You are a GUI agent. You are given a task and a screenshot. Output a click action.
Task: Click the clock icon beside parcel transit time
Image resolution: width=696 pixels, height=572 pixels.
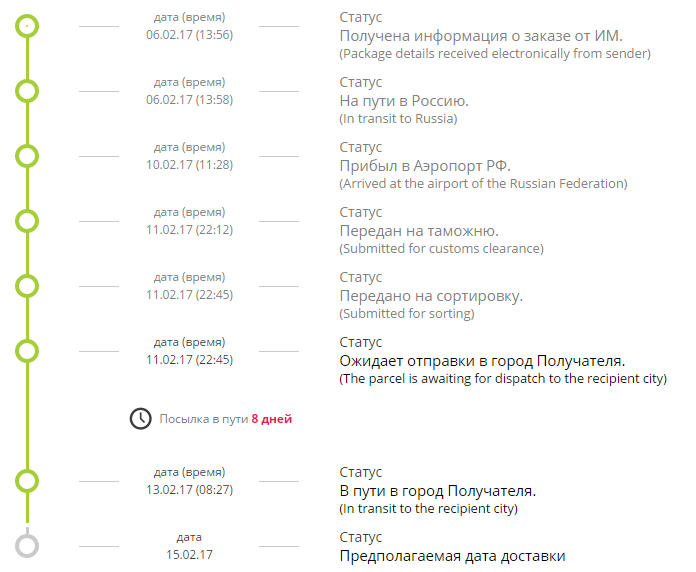141,418
